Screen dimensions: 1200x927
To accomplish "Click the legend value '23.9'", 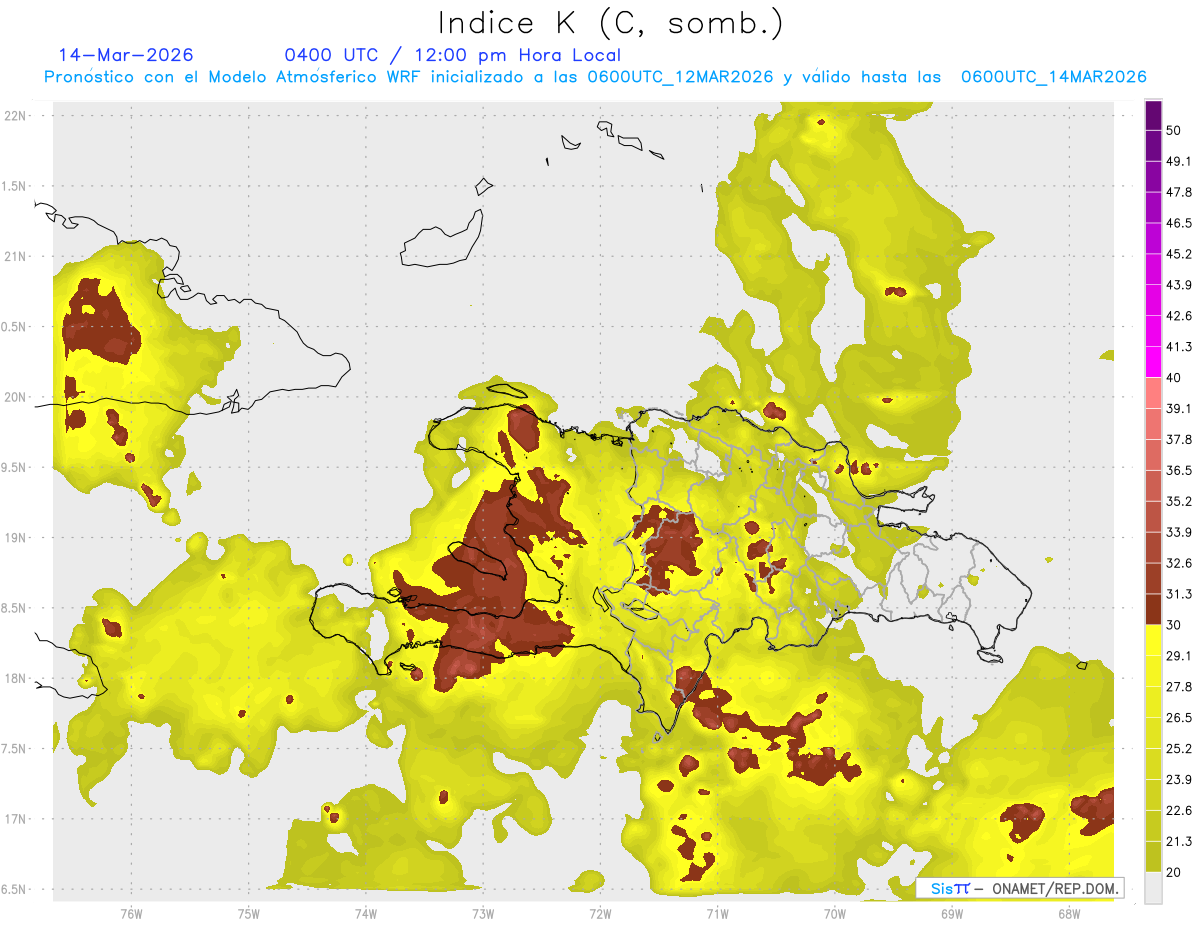I will pyautogui.click(x=1179, y=779).
